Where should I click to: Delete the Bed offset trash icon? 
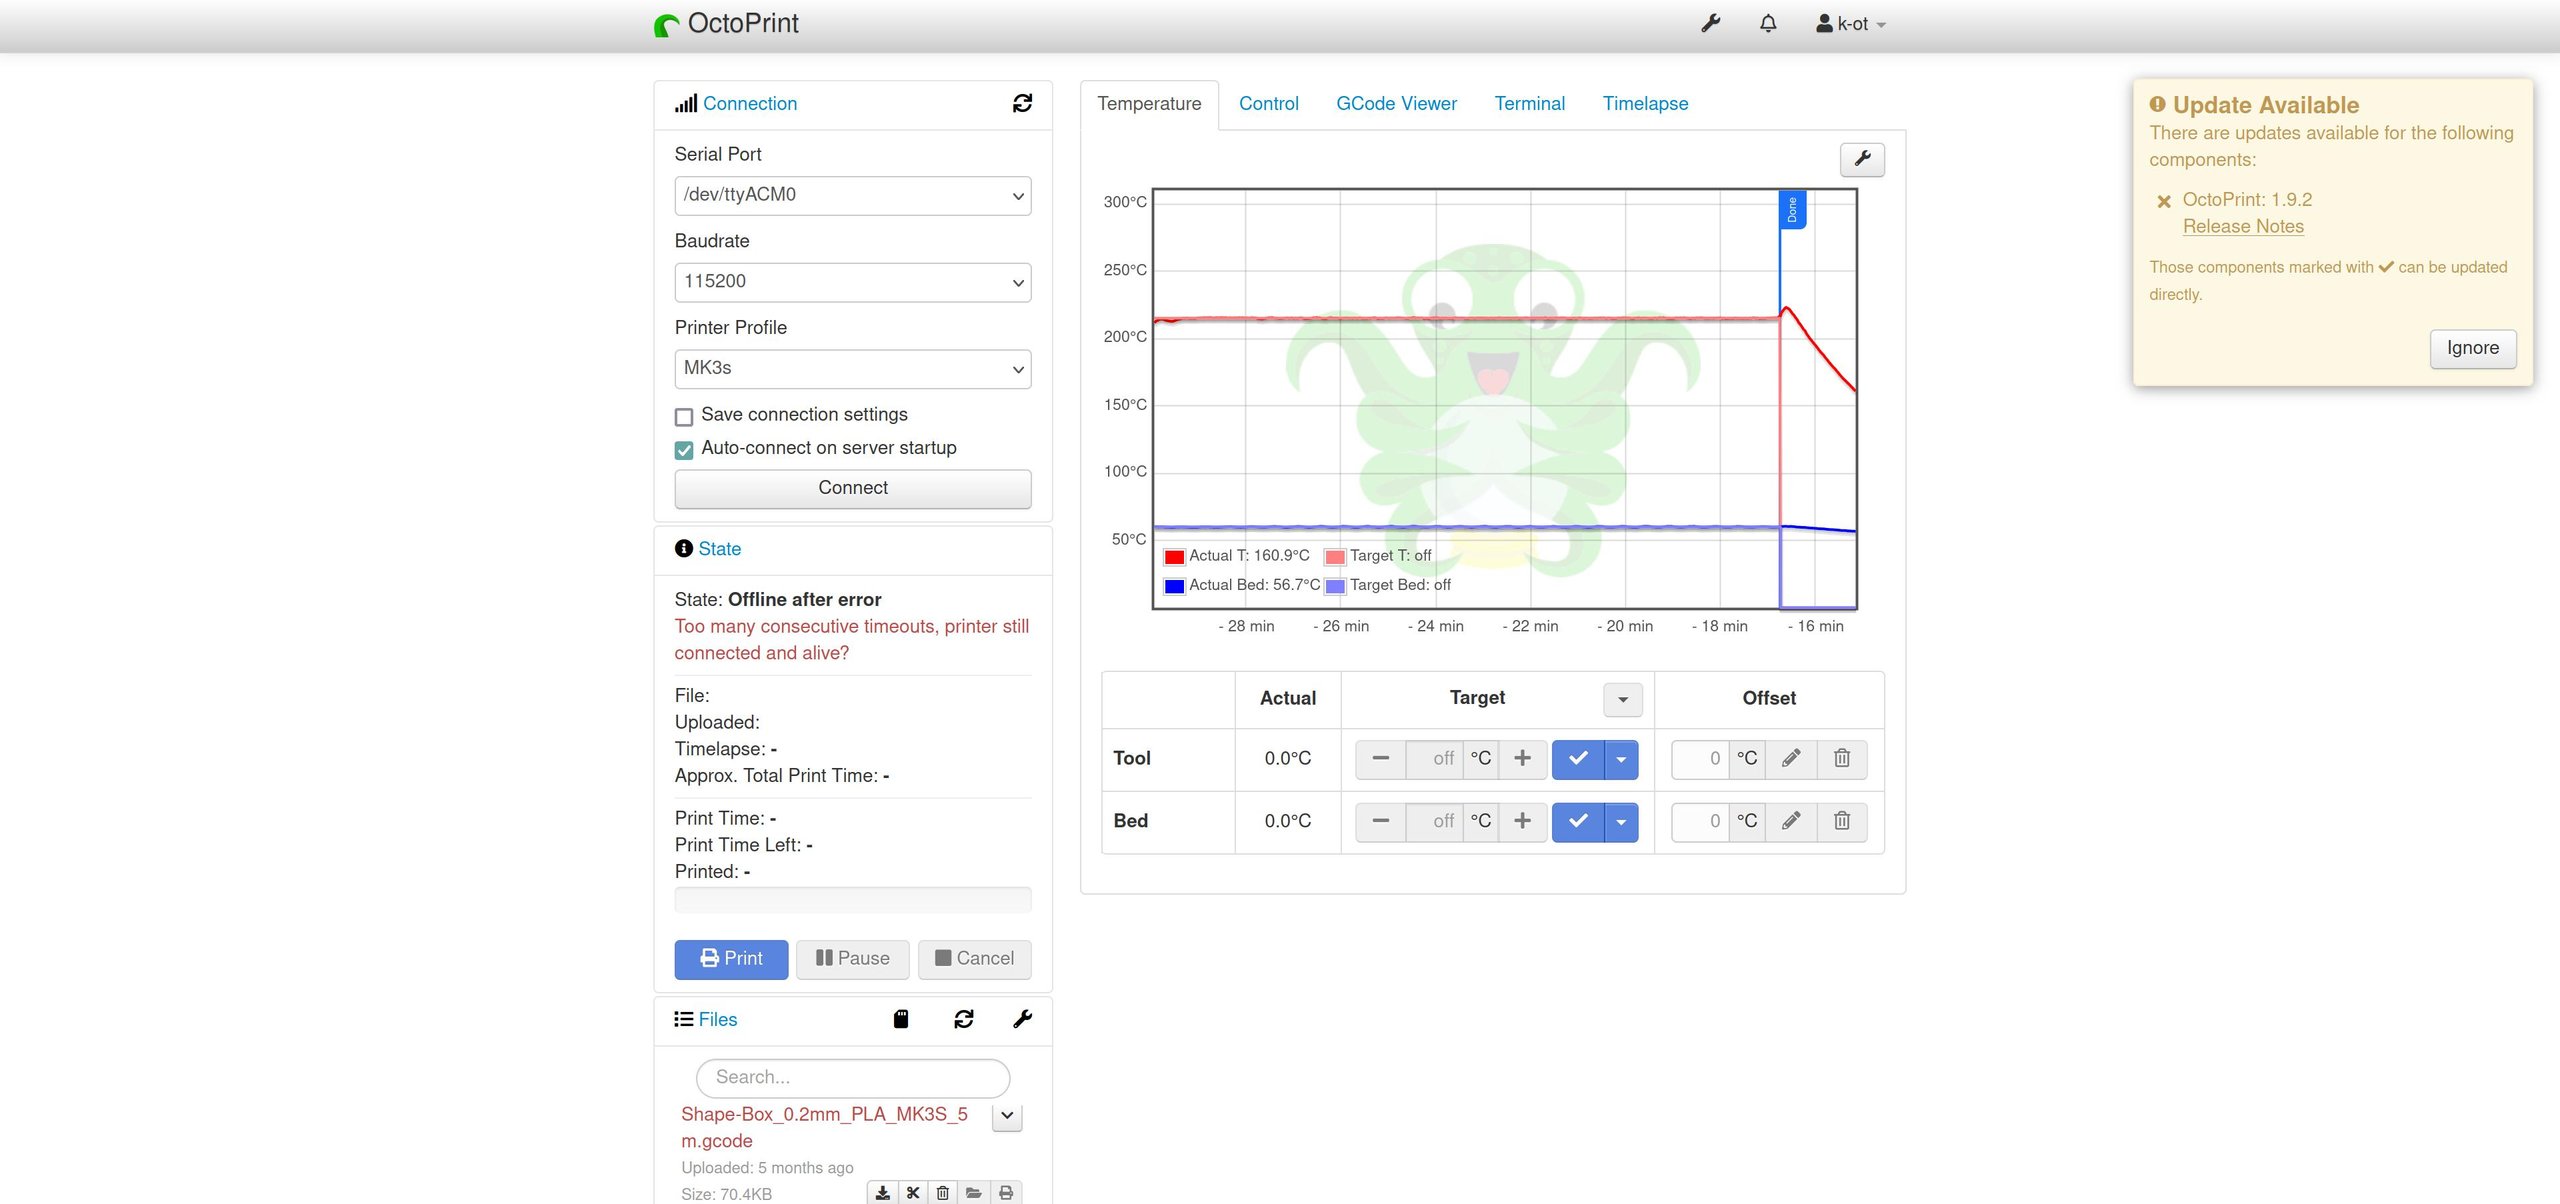point(1841,821)
